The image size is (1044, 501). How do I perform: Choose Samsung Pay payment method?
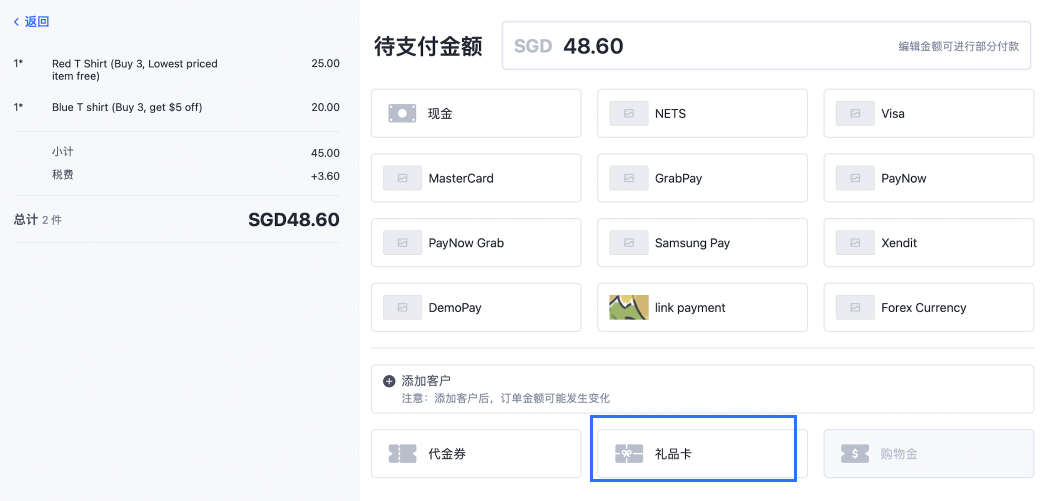tap(702, 243)
